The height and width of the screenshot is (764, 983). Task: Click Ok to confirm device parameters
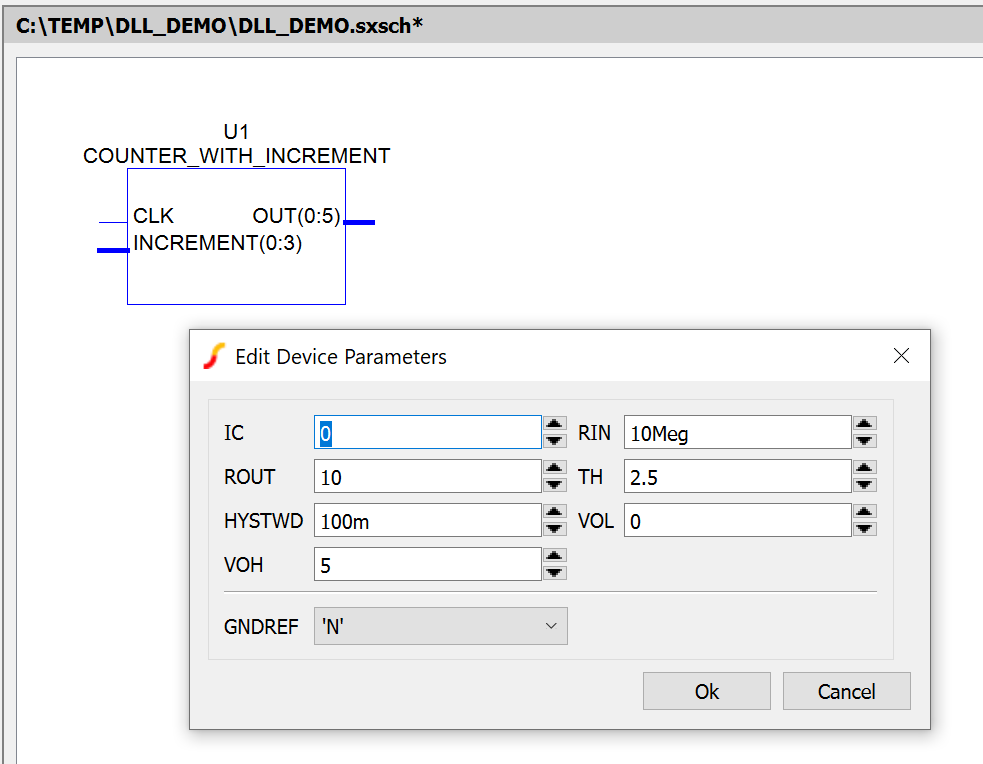tap(706, 691)
